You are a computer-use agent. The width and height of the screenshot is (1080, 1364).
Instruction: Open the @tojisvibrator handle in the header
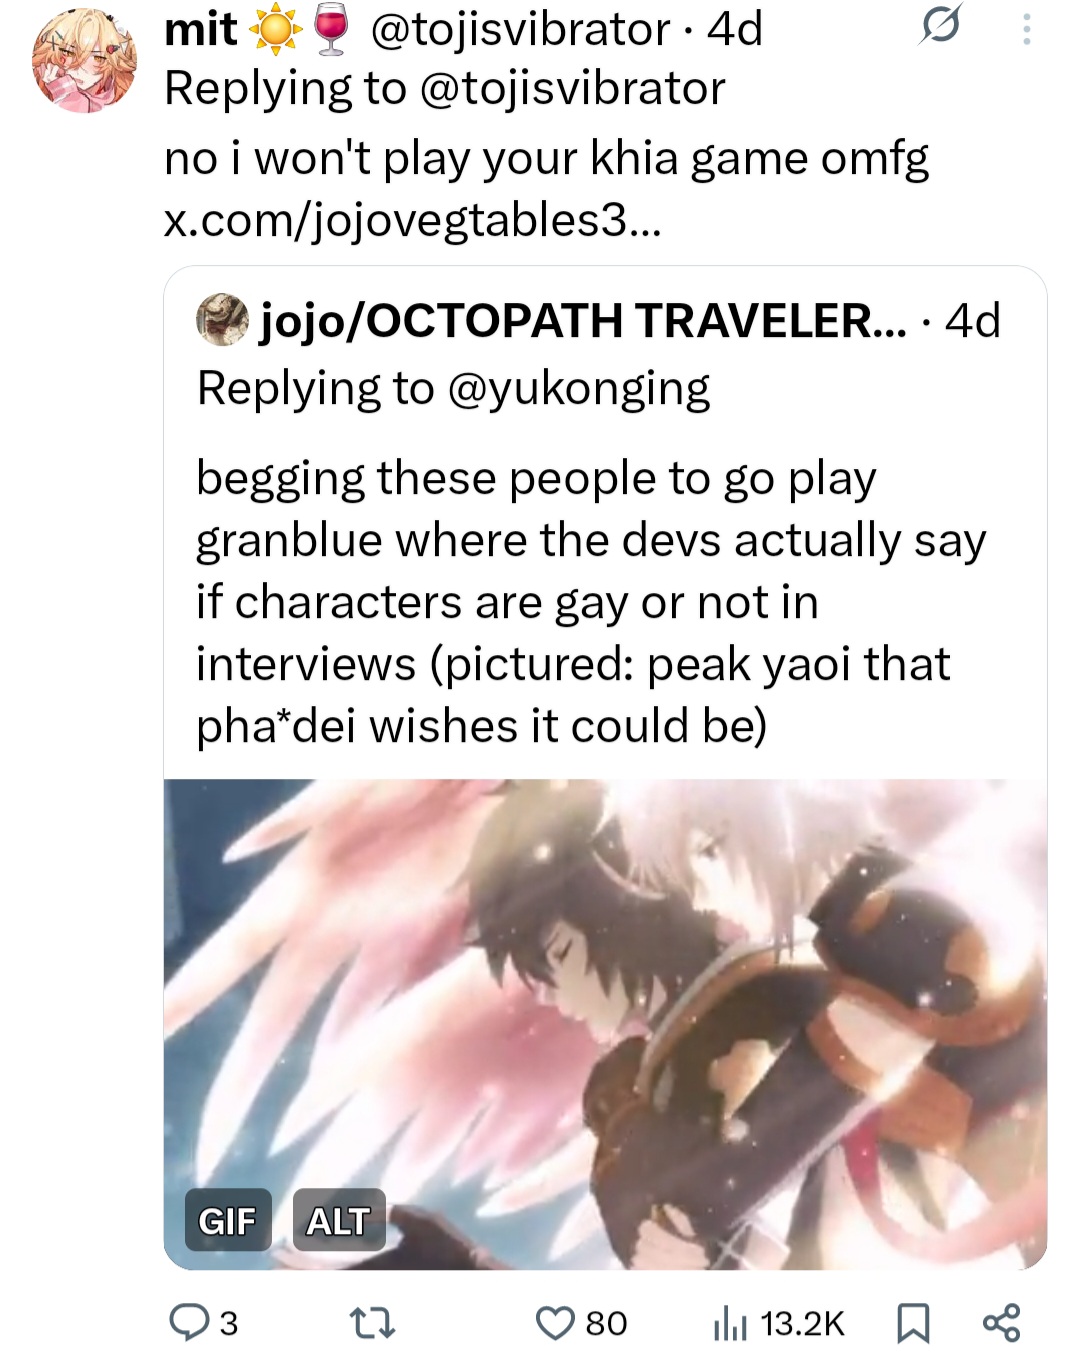(x=520, y=29)
